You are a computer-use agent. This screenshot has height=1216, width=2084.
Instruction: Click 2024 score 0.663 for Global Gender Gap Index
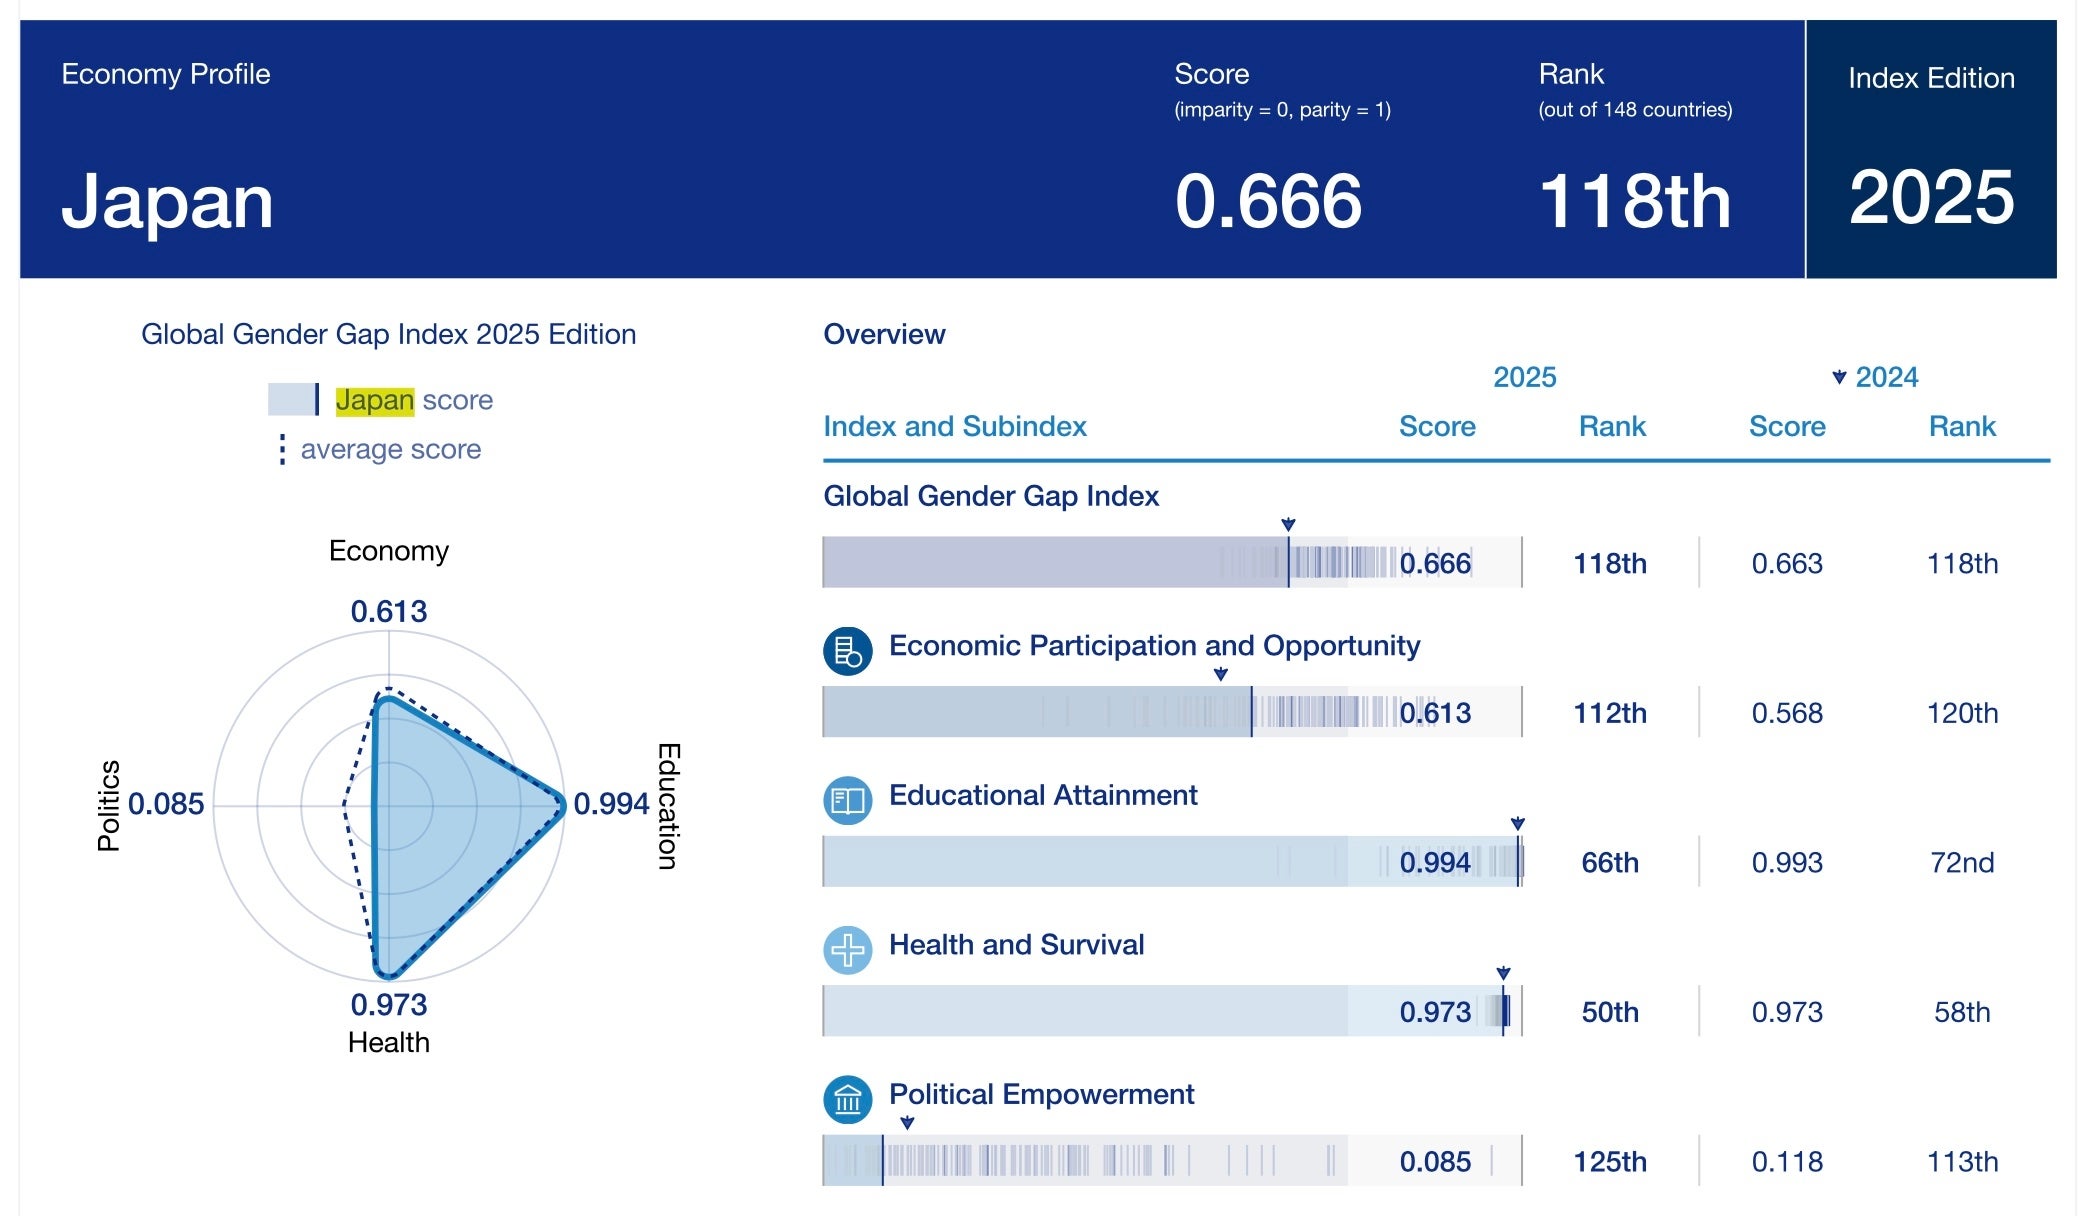tap(1787, 563)
